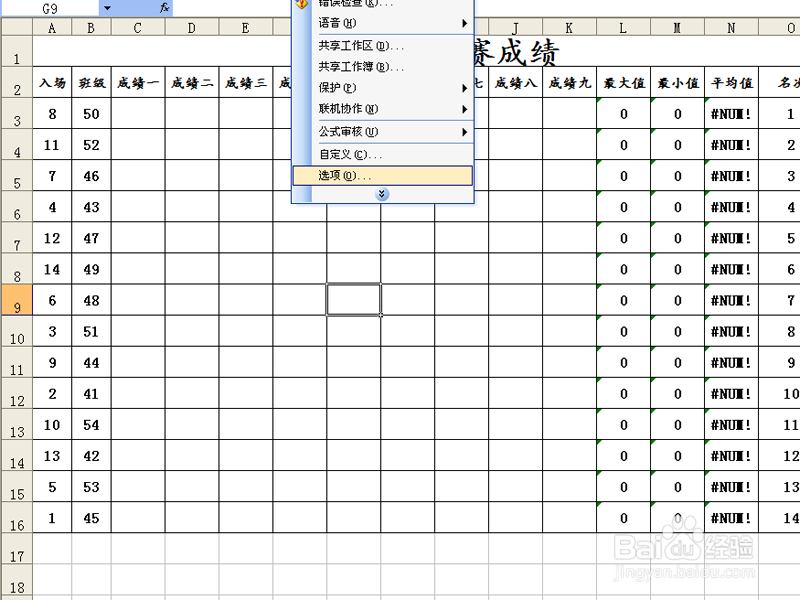Select column L header
The height and width of the screenshot is (600, 800).
(623, 28)
